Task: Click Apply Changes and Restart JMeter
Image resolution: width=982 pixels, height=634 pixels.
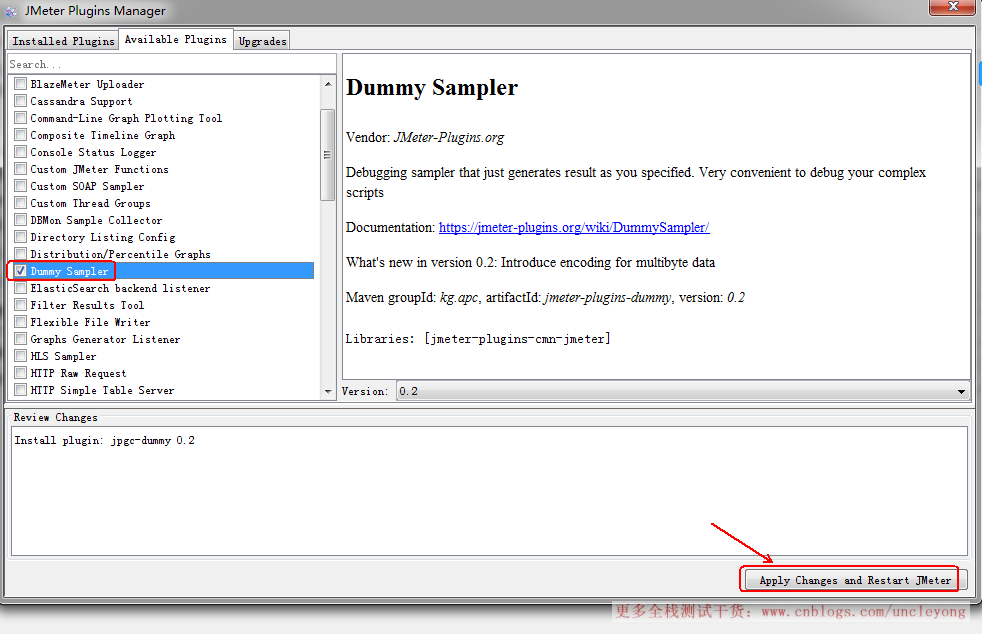Action: pos(855,580)
